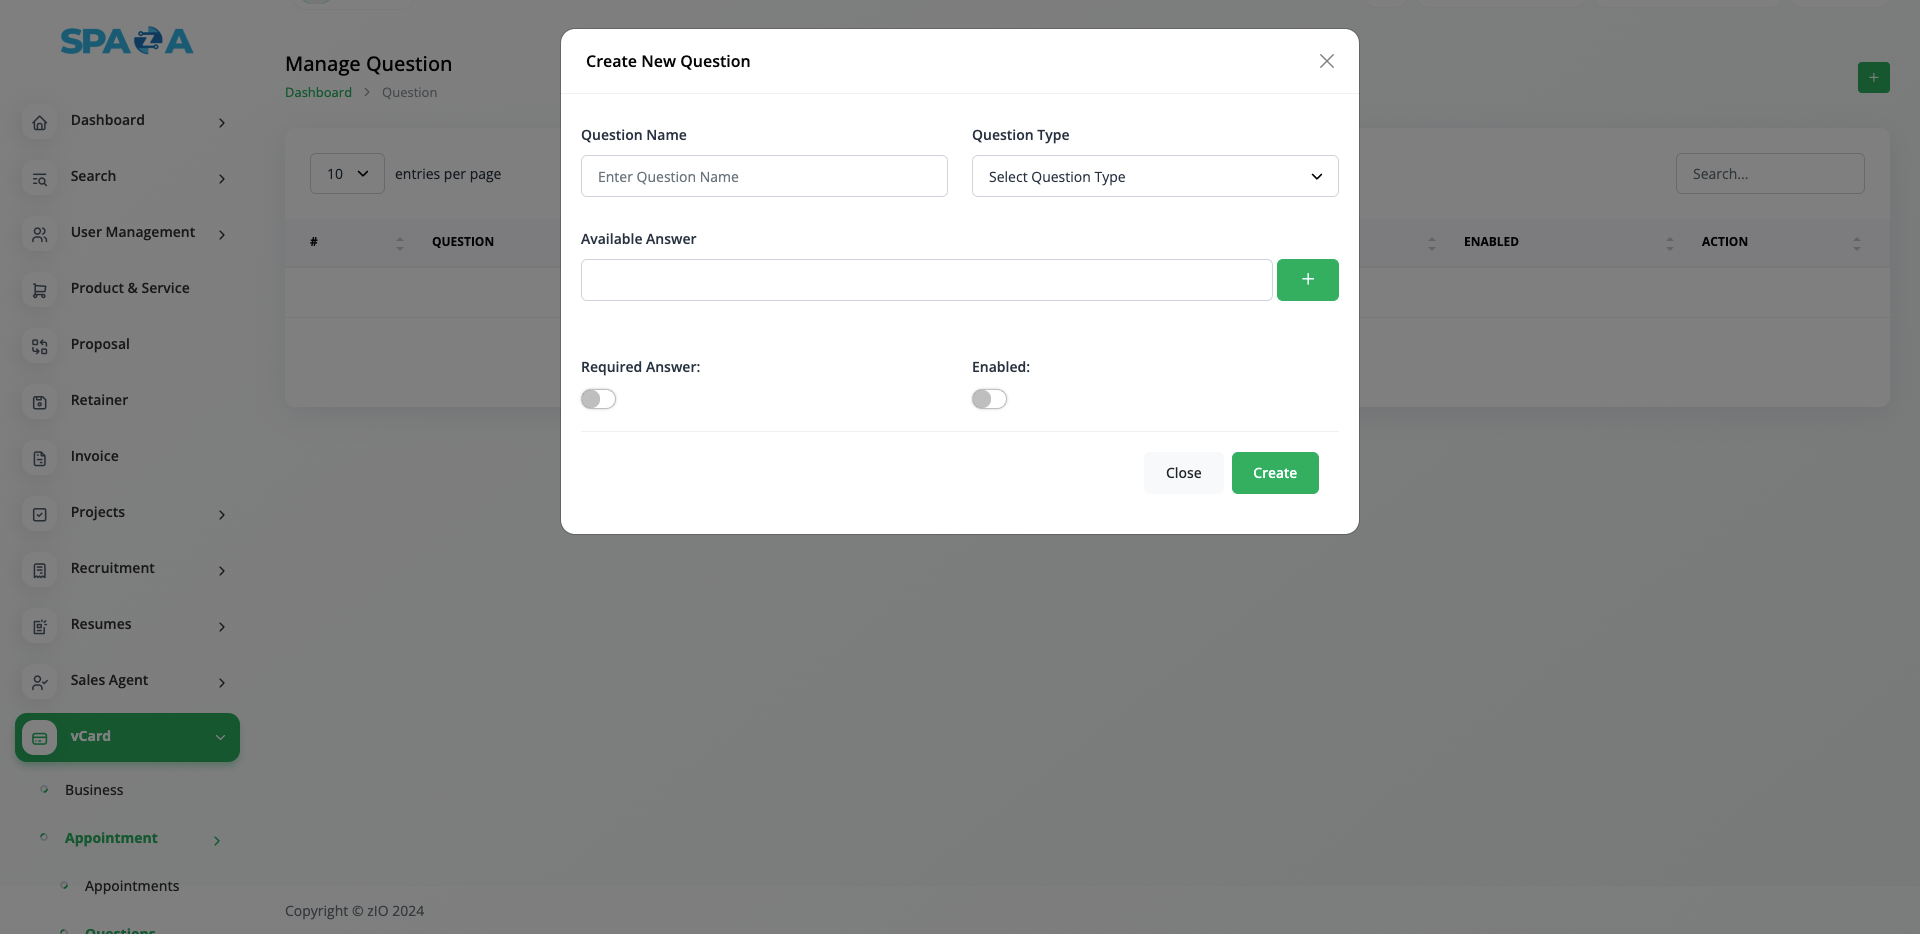Expand the Projects sidebar chevron
The width and height of the screenshot is (1920, 934).
tap(222, 515)
